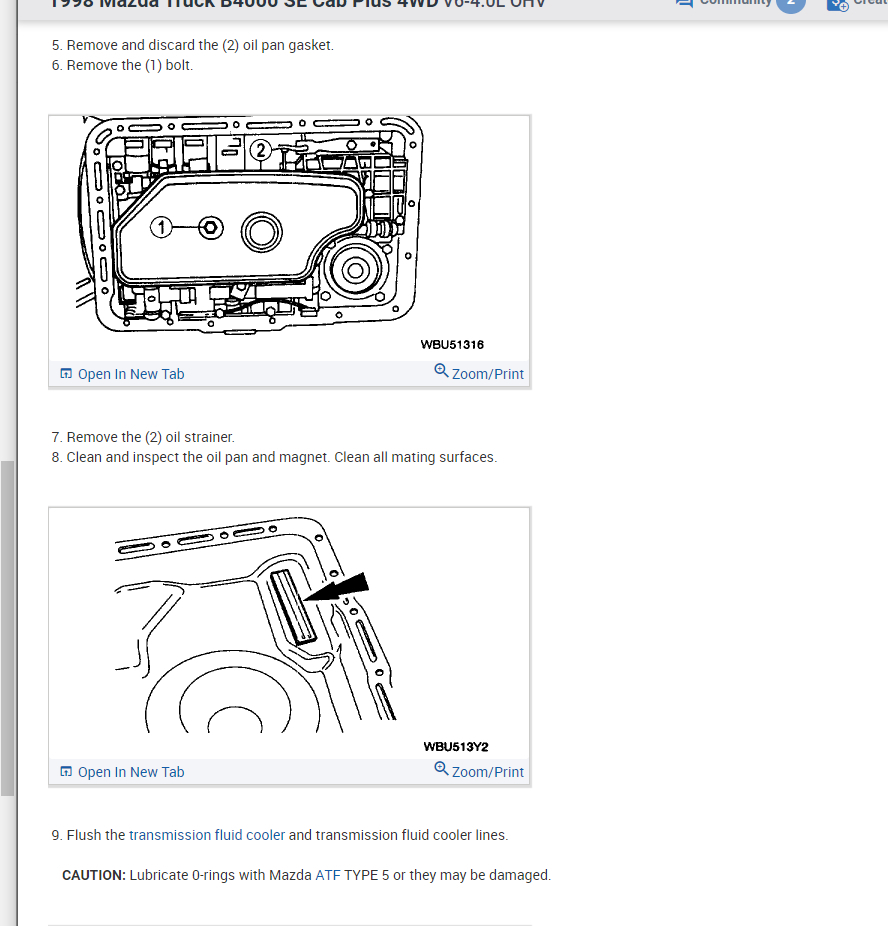Click magnifier icon beside WBU51316 Zoom/Print

coord(441,370)
